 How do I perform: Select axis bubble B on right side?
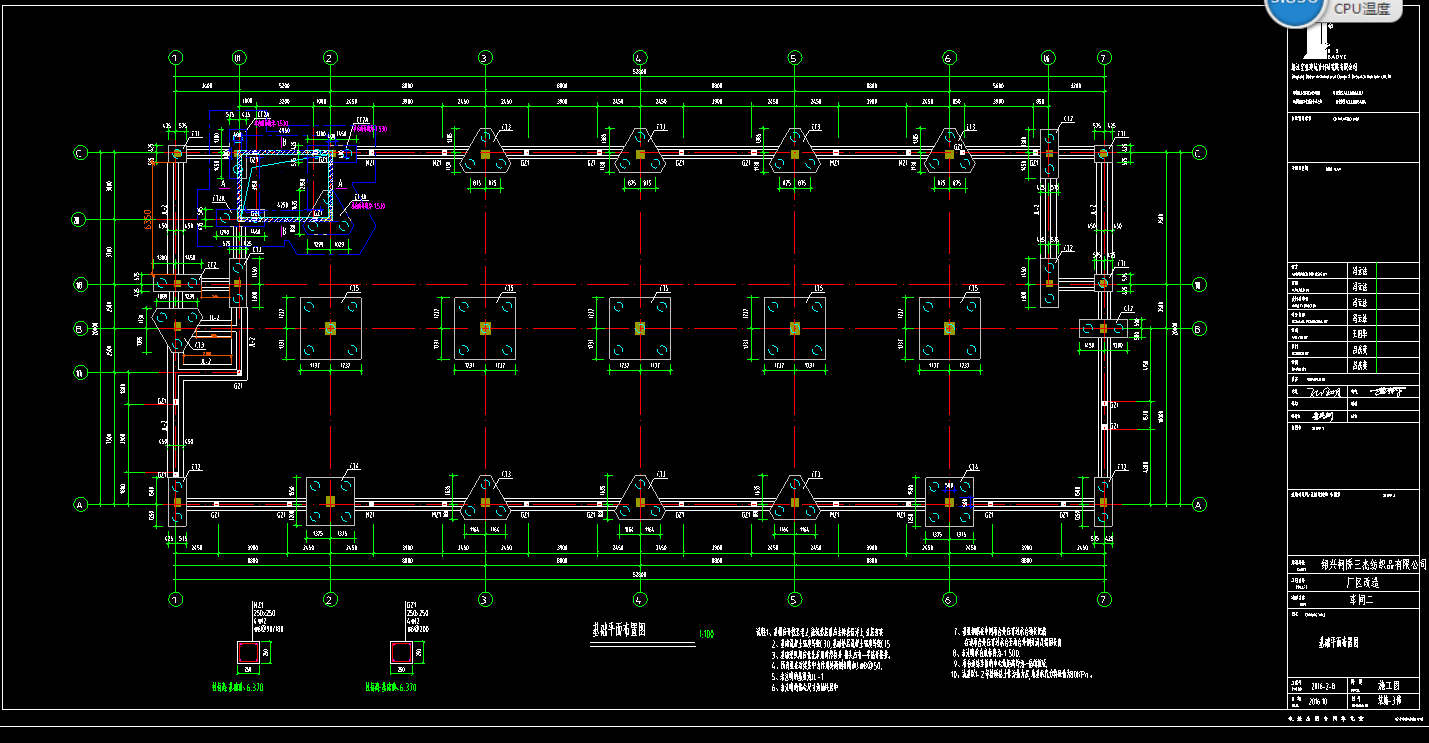tap(1198, 328)
